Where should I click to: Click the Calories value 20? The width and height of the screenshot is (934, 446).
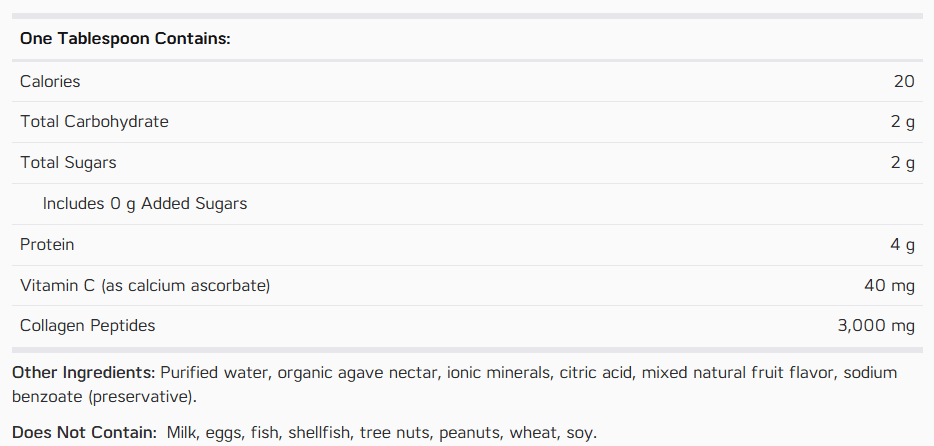click(x=904, y=82)
